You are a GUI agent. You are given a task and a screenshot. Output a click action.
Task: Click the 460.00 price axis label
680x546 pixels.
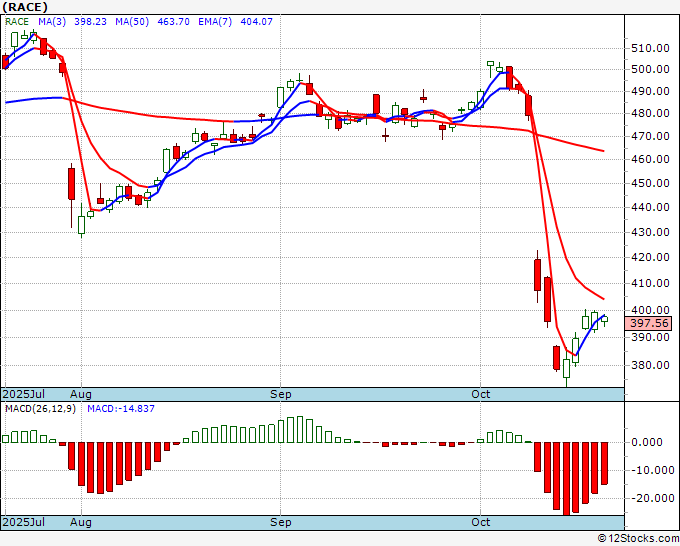[x=650, y=160]
